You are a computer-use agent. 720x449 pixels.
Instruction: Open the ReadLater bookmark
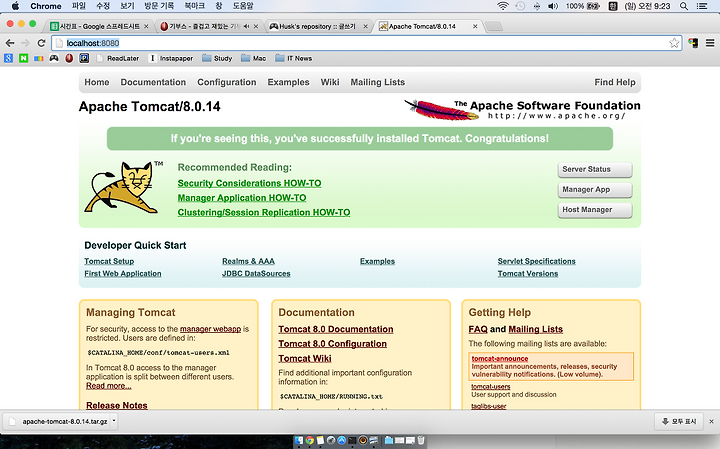[x=118, y=58]
